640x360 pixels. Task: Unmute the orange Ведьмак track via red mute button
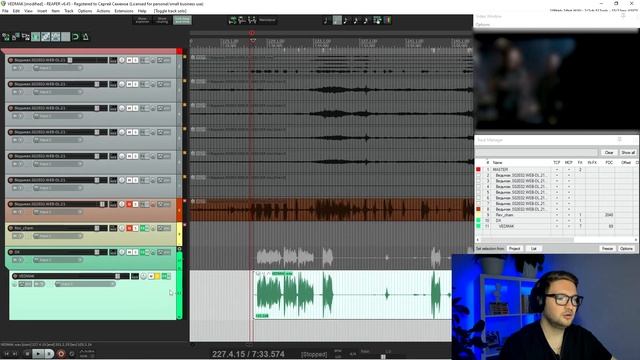(129, 204)
